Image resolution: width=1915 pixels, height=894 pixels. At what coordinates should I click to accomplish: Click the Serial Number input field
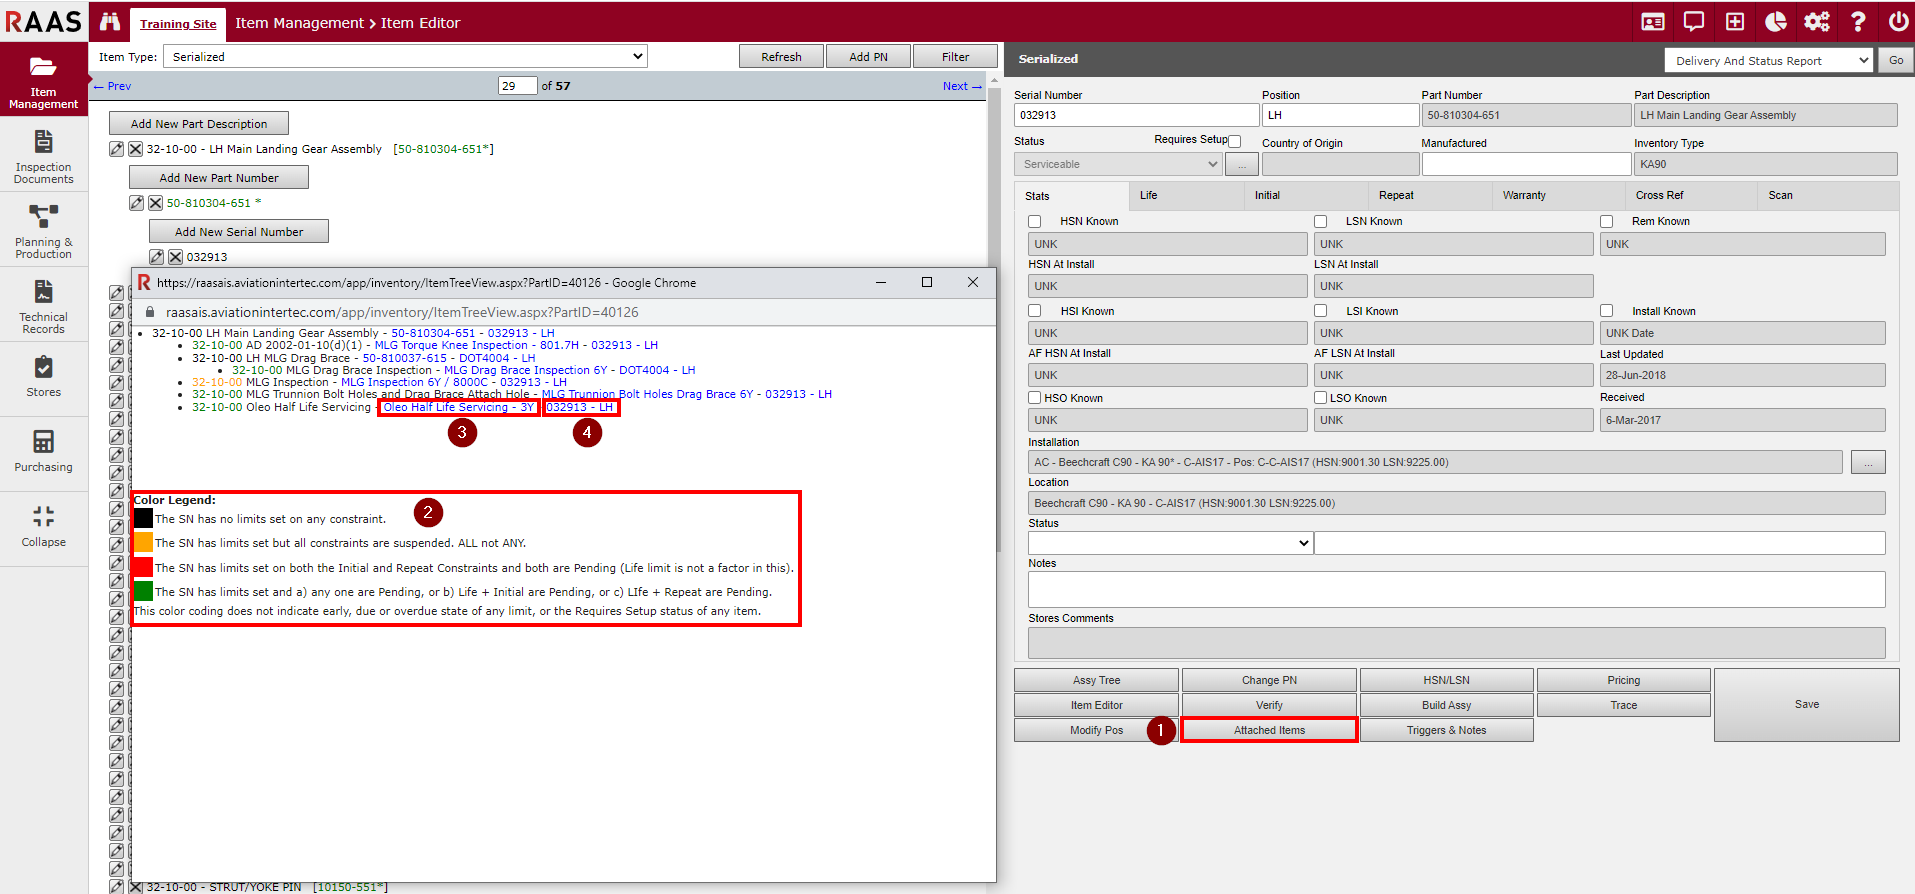(x=1135, y=115)
